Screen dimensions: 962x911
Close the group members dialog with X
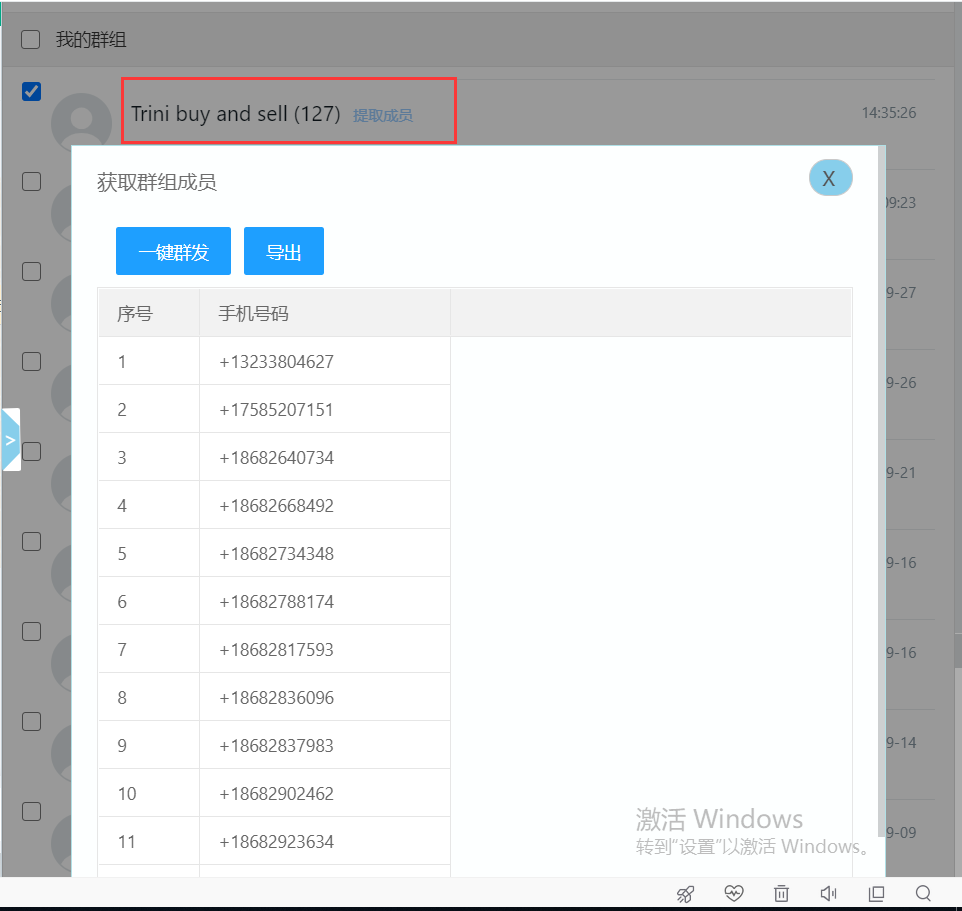[830, 178]
